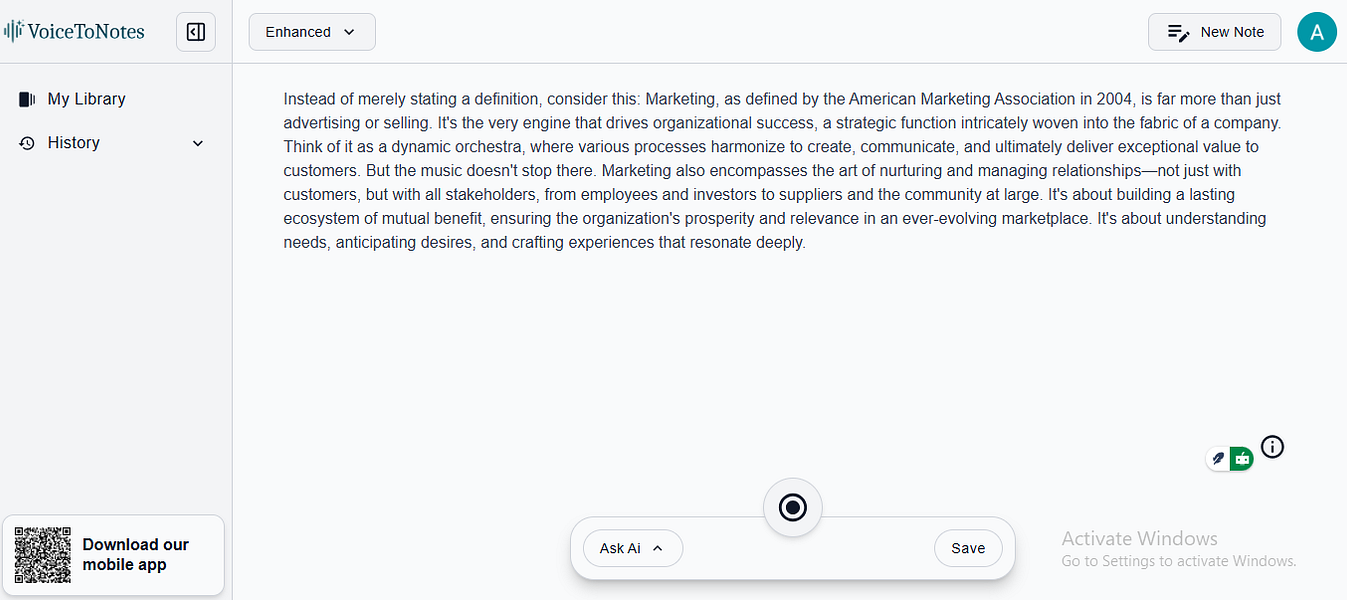Image resolution: width=1347 pixels, height=600 pixels.
Task: Click the VoiceToNotes logo icon
Action: 13,31
